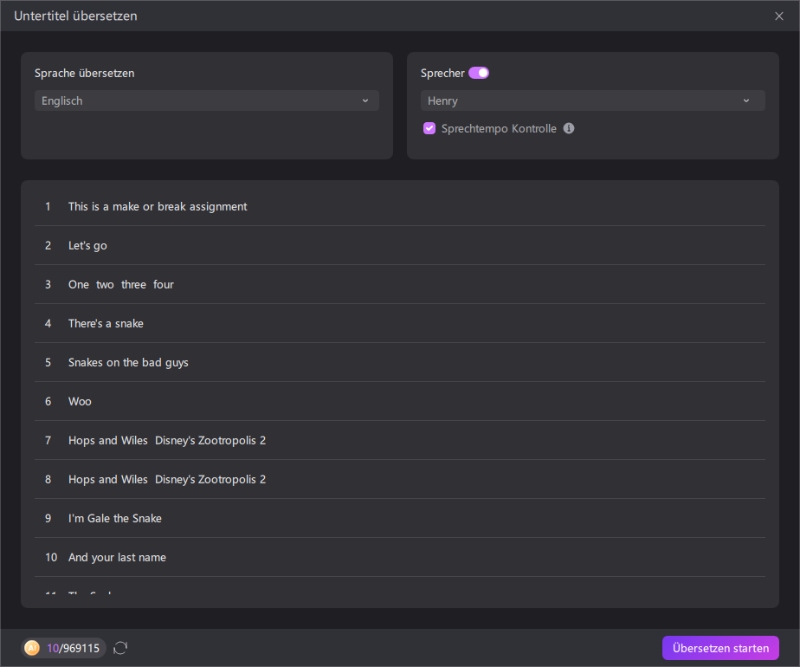Select subtitle "One two three four"

tap(120, 284)
